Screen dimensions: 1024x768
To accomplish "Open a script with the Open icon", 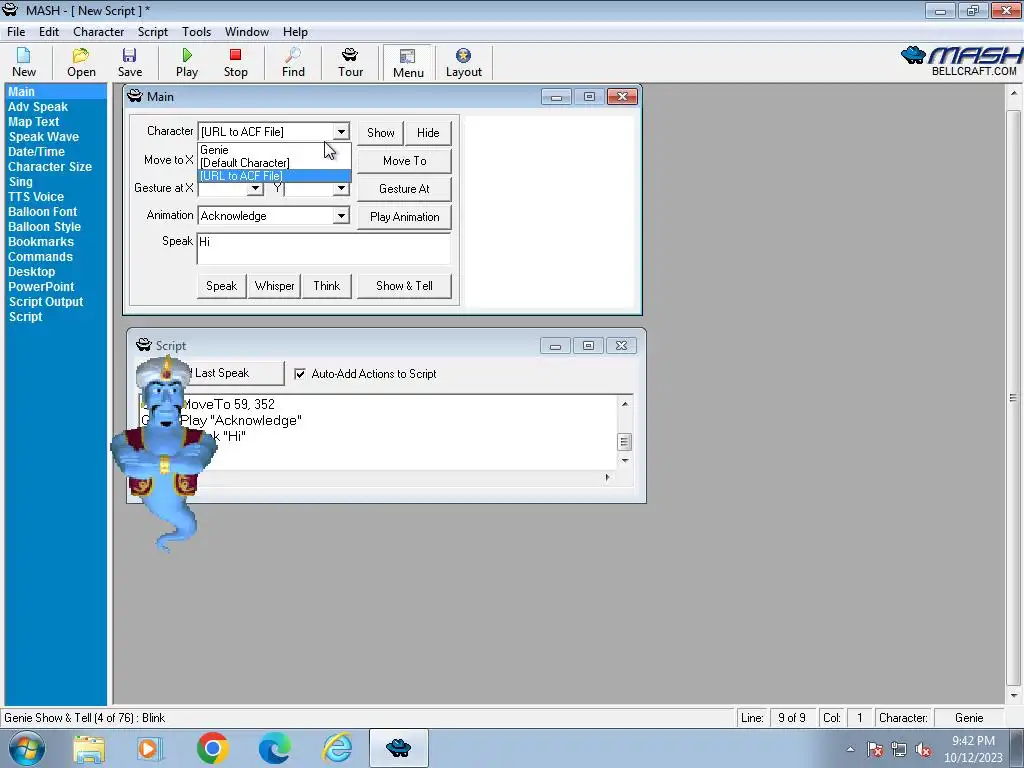I will pyautogui.click(x=81, y=63).
